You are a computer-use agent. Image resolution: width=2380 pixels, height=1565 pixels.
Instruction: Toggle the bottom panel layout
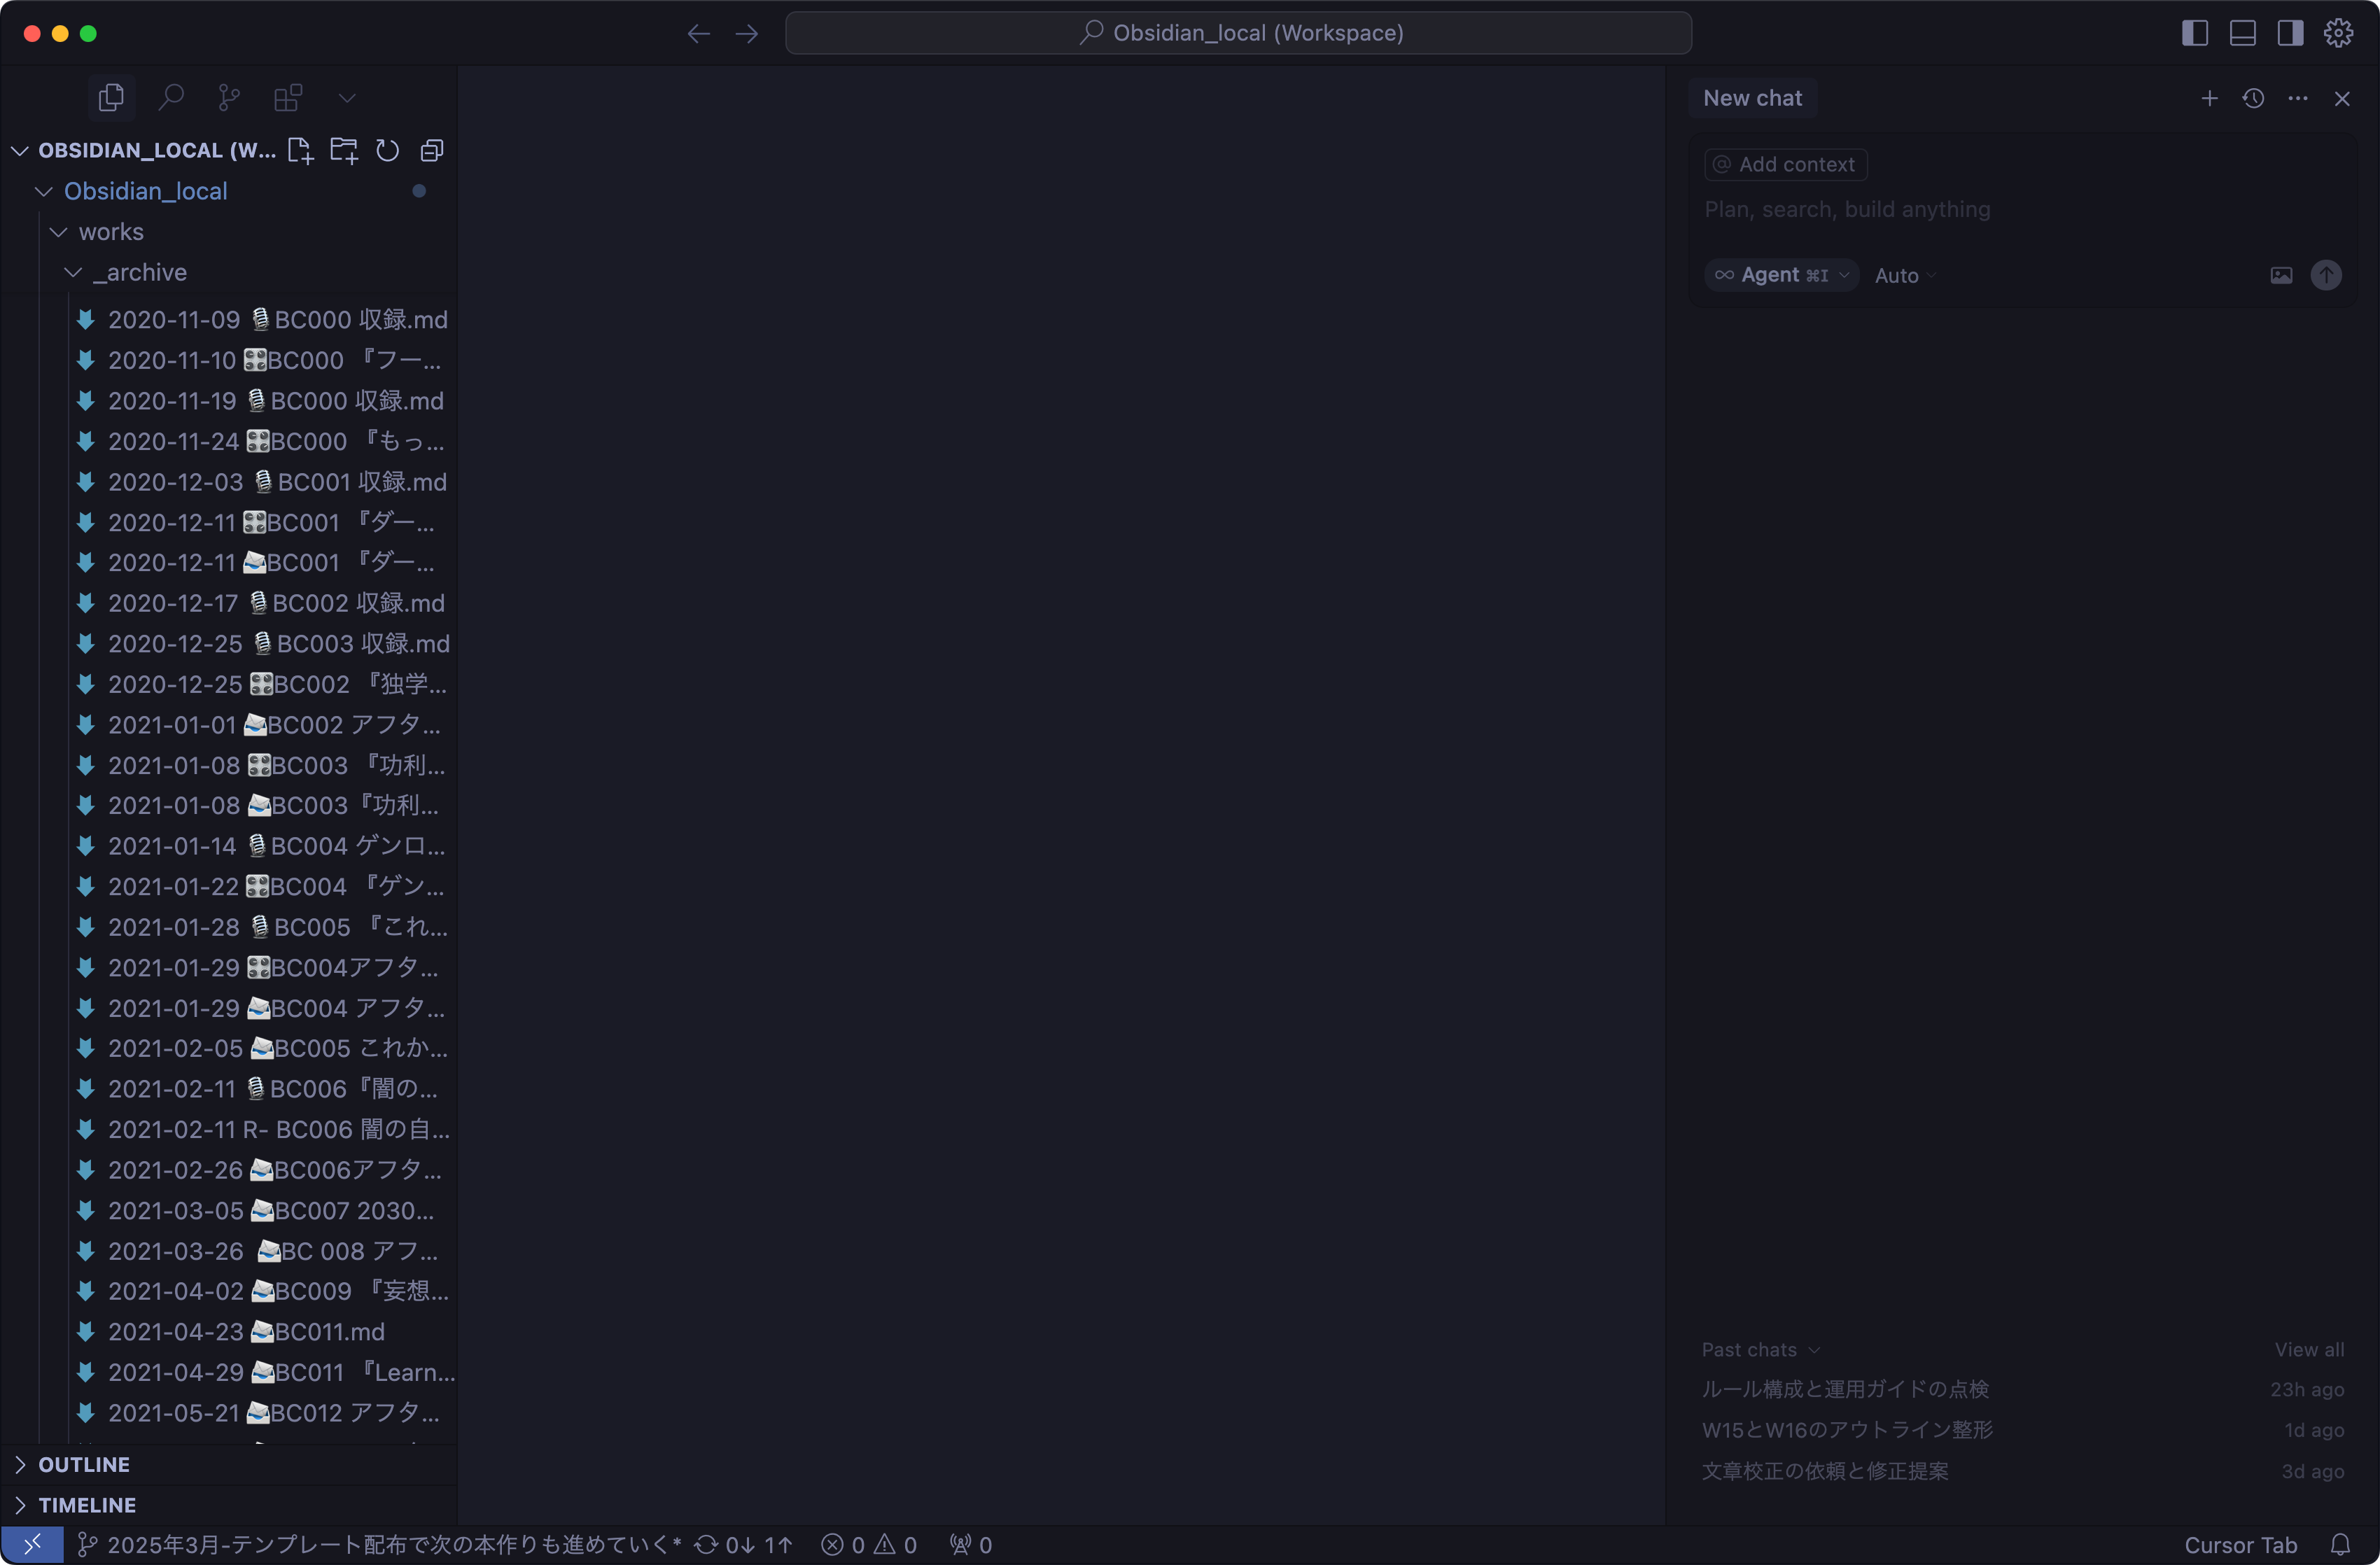click(2243, 33)
